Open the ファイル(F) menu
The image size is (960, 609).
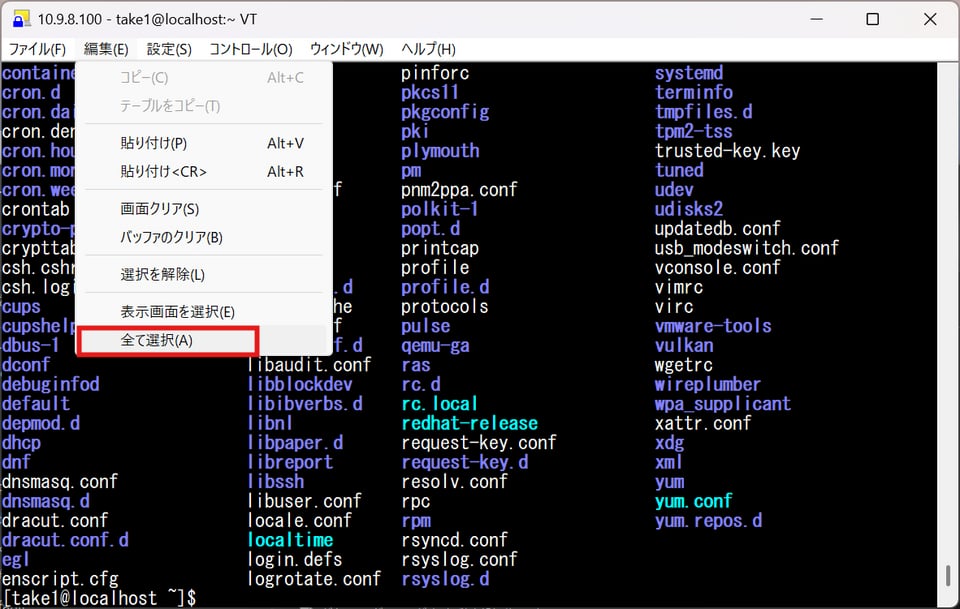37,49
